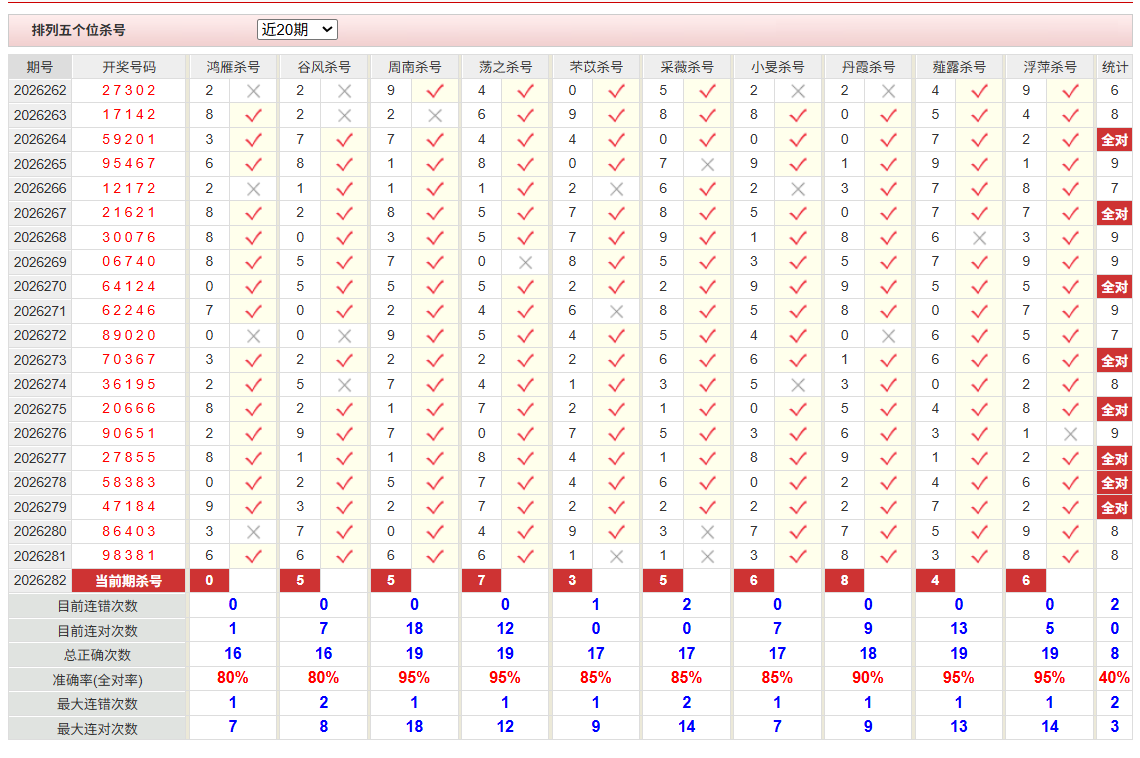Select period number 2026282

coord(40,580)
